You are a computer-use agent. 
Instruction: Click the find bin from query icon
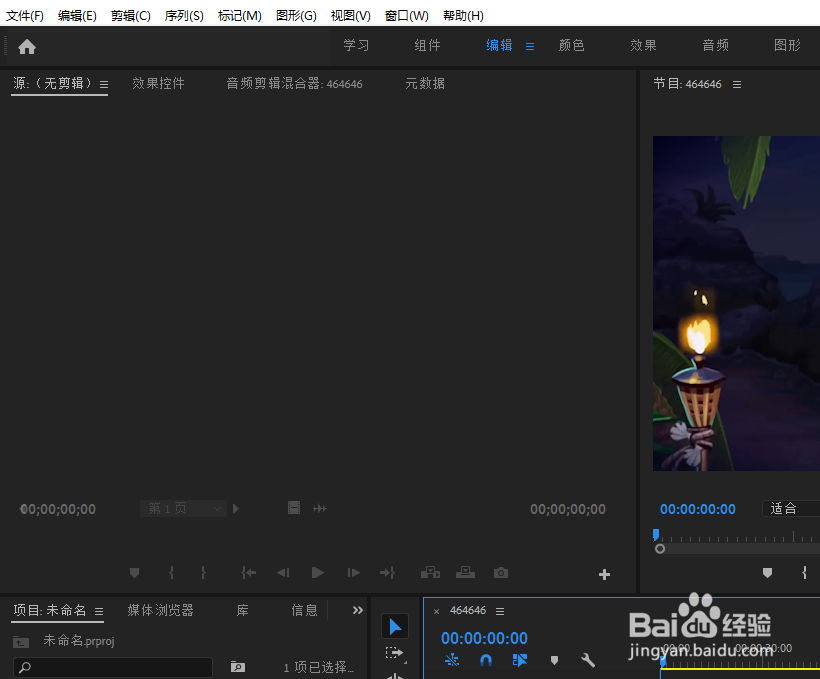[x=237, y=666]
